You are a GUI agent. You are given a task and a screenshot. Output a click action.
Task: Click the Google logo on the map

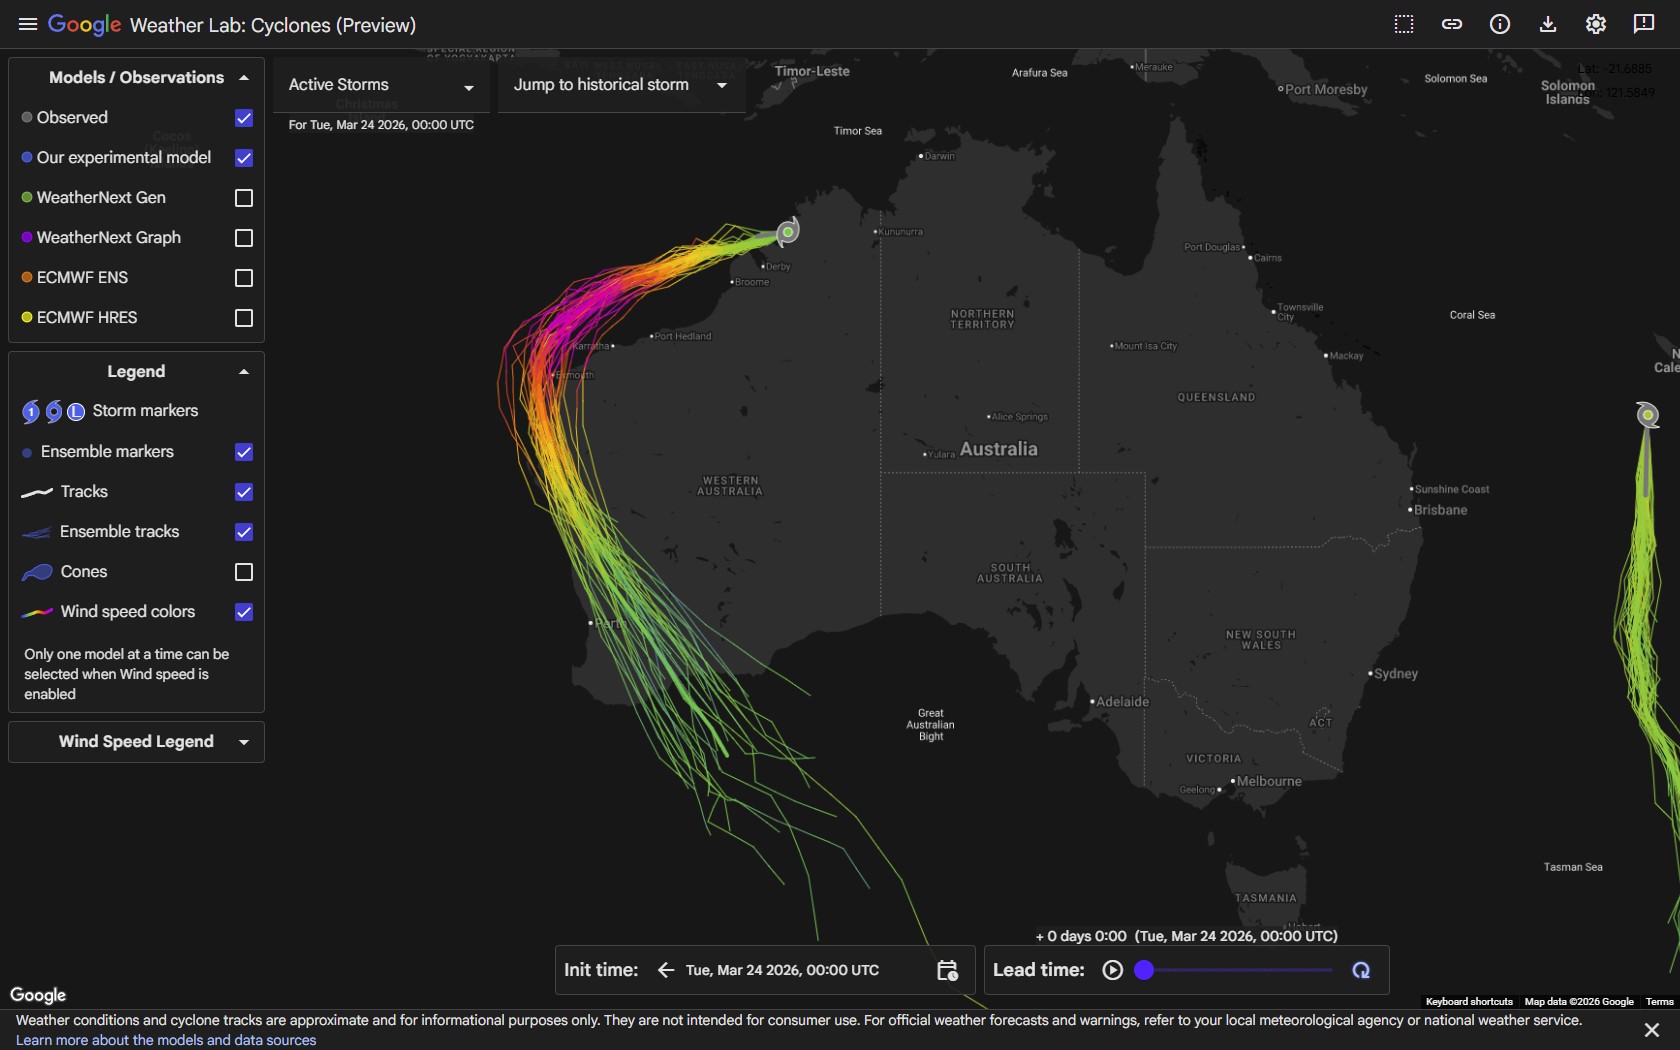(x=38, y=995)
